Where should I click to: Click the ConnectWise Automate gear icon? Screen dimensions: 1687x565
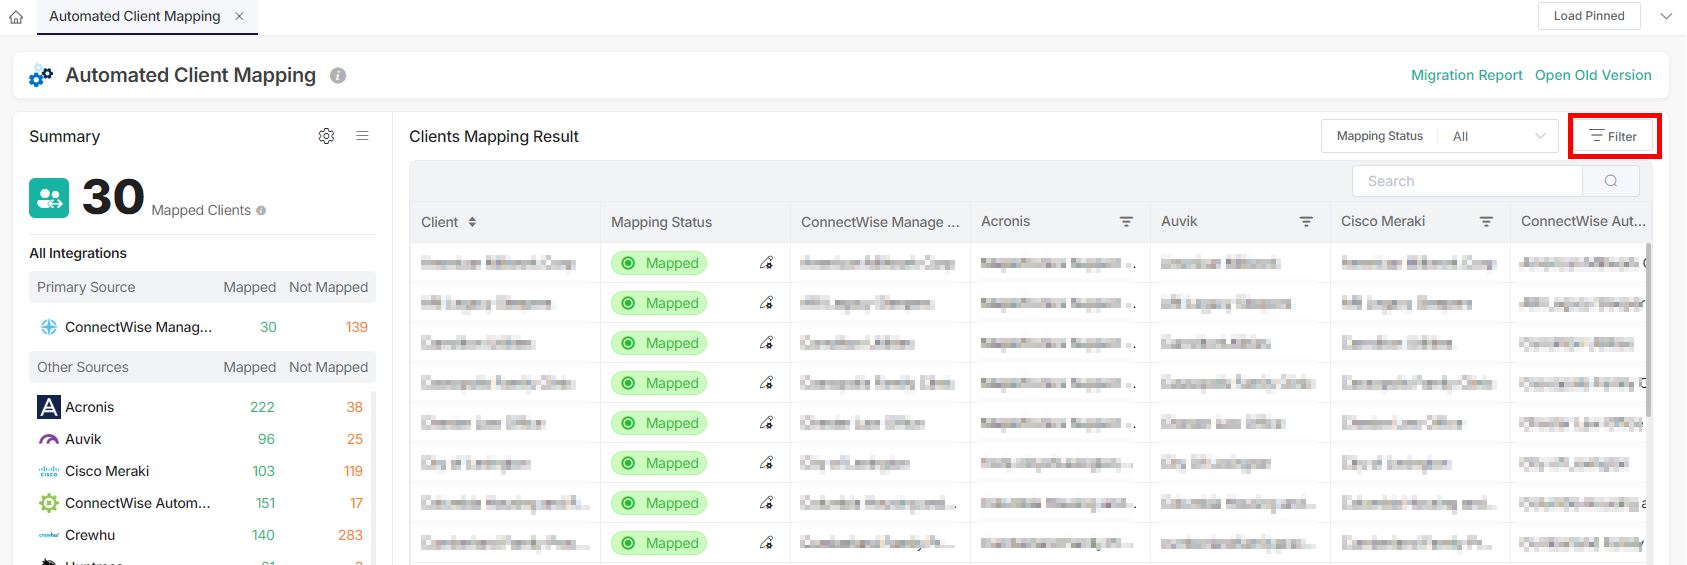[x=49, y=503]
